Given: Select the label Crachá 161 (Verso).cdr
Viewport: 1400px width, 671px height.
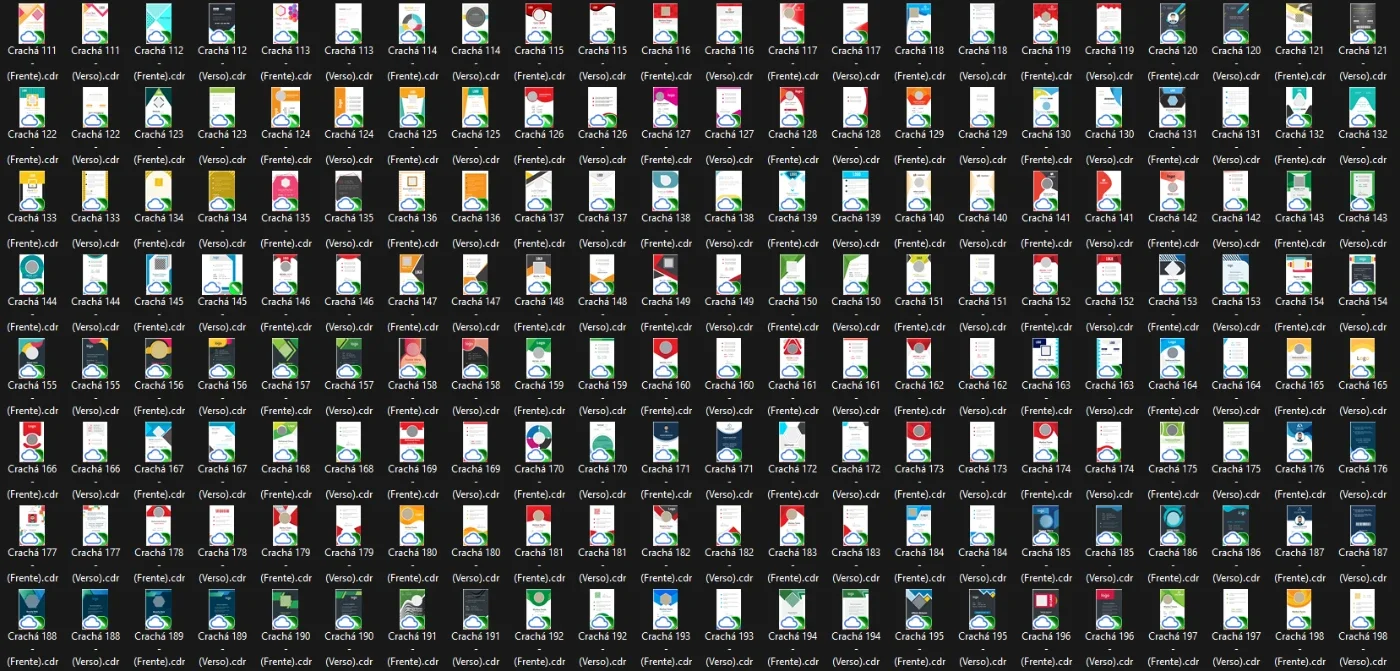Looking at the screenshot, I should coord(855,398).
